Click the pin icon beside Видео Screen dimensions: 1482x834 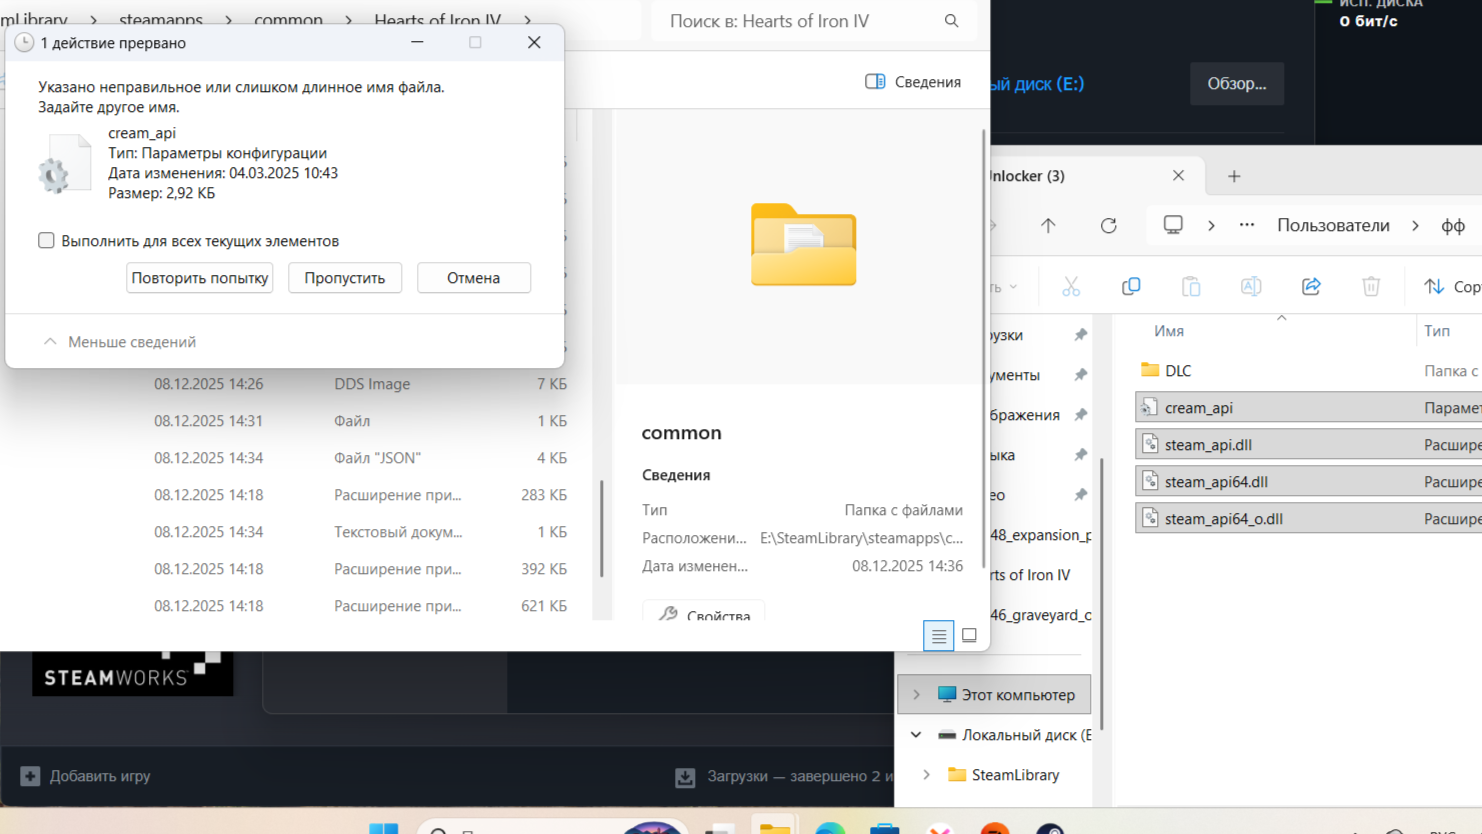pos(1081,495)
